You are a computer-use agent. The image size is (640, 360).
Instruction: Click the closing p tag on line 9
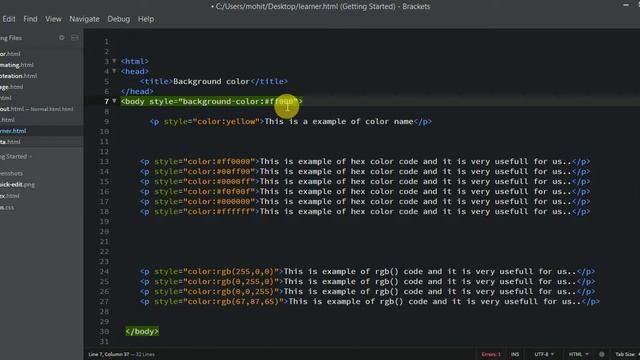(422, 121)
